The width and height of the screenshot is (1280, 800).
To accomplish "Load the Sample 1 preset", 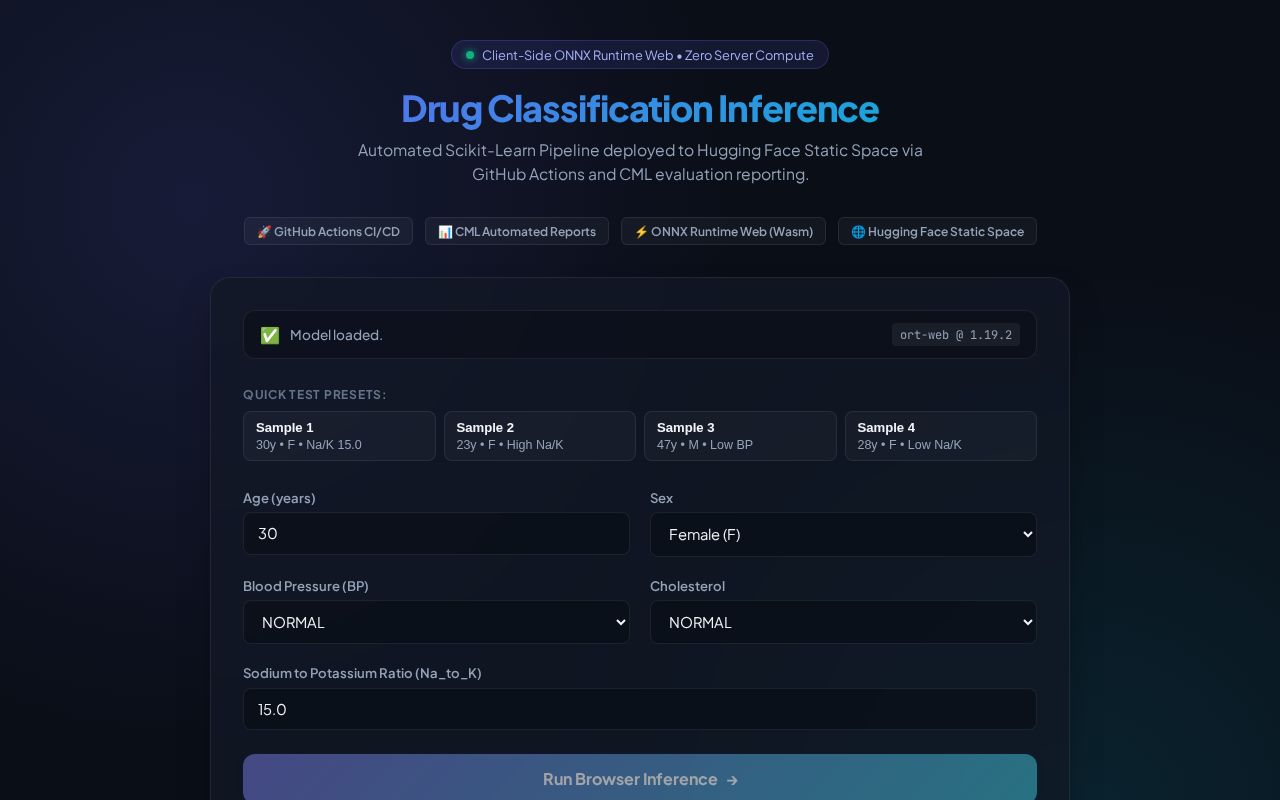I will point(339,436).
